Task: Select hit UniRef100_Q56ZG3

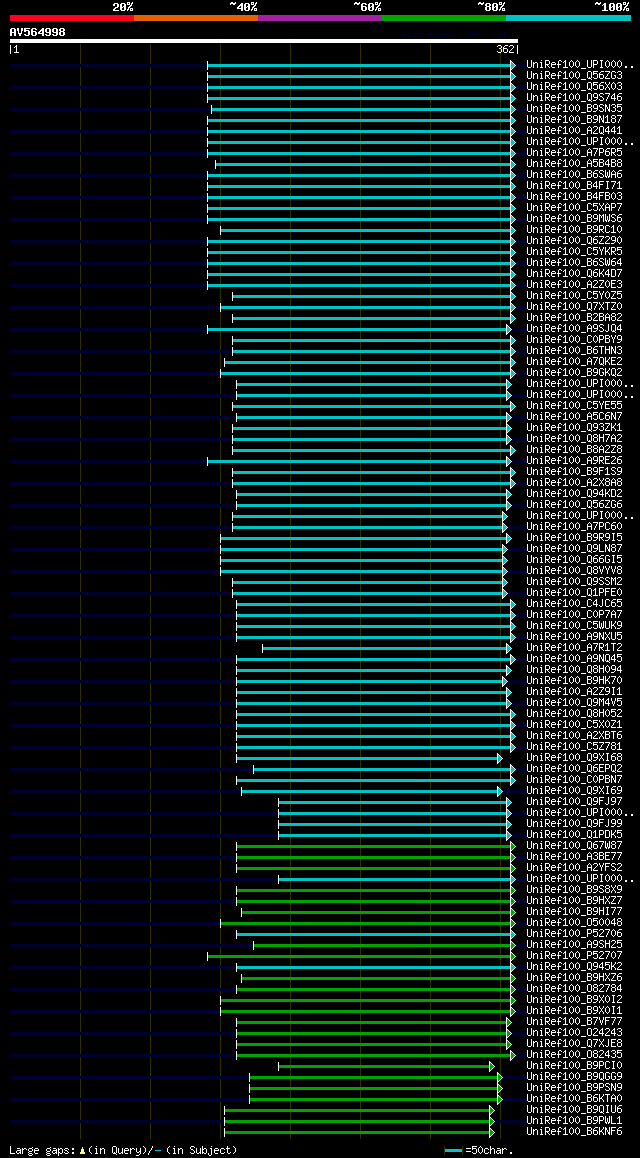Action: coord(574,75)
